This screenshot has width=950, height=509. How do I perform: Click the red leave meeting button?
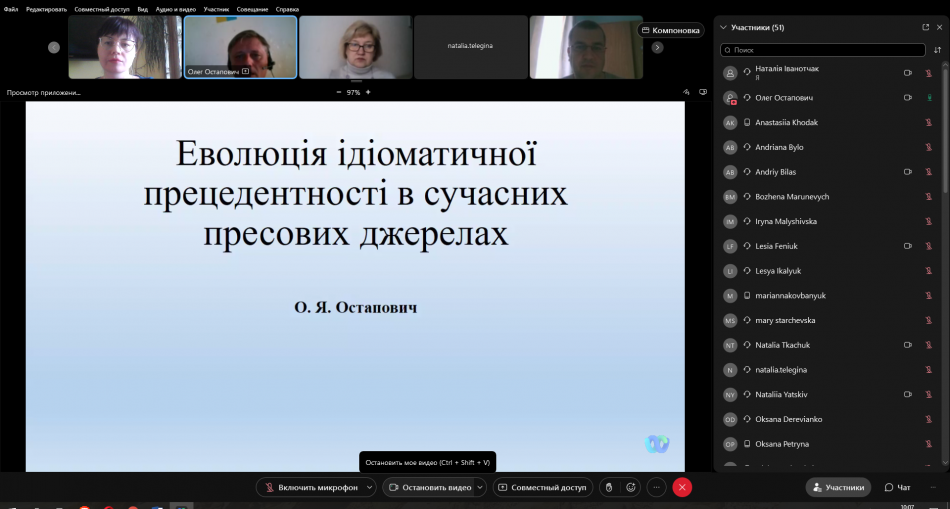click(682, 487)
